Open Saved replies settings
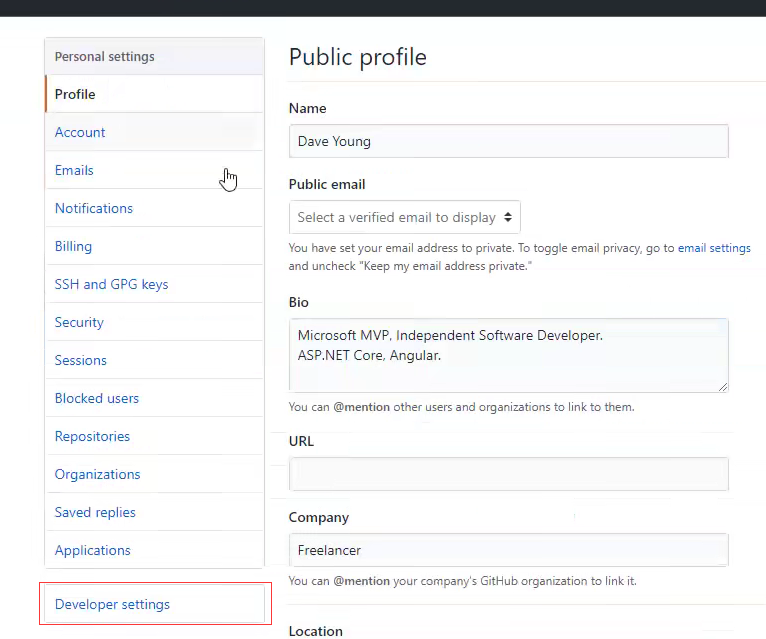This screenshot has width=766, height=639. (95, 512)
